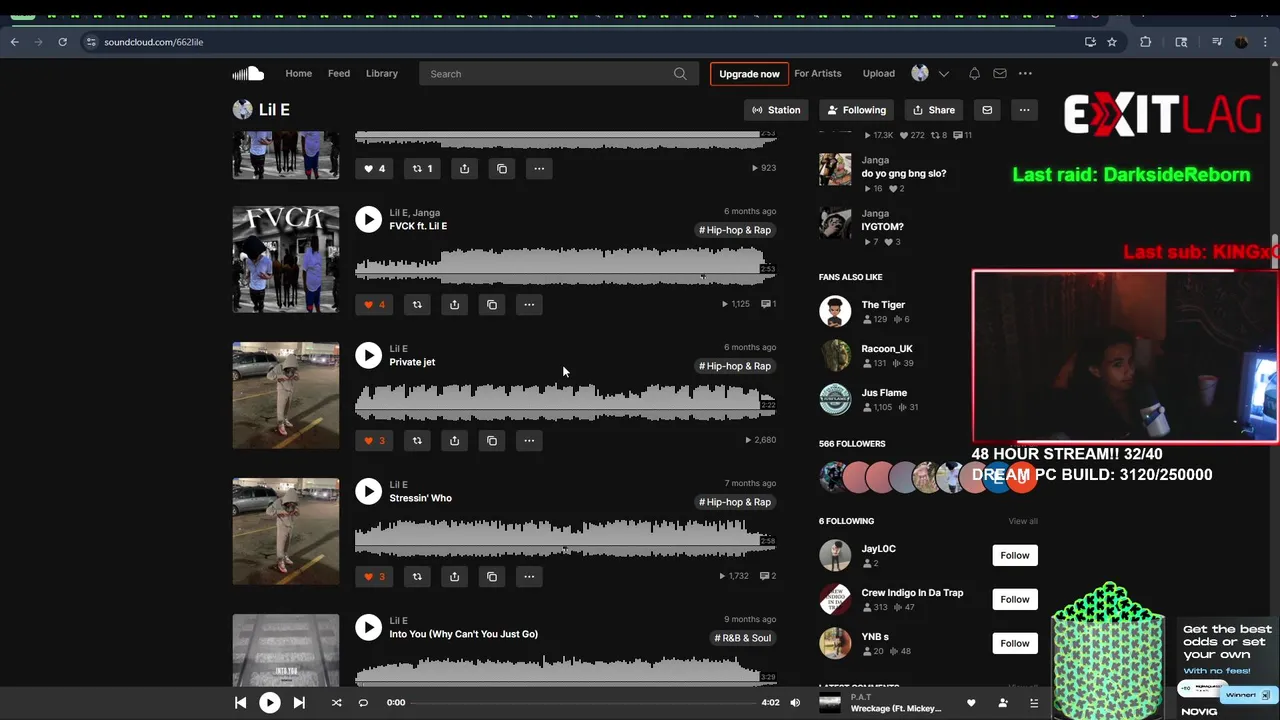View all following accounts
This screenshot has width=1280, height=720.
tap(1023, 521)
